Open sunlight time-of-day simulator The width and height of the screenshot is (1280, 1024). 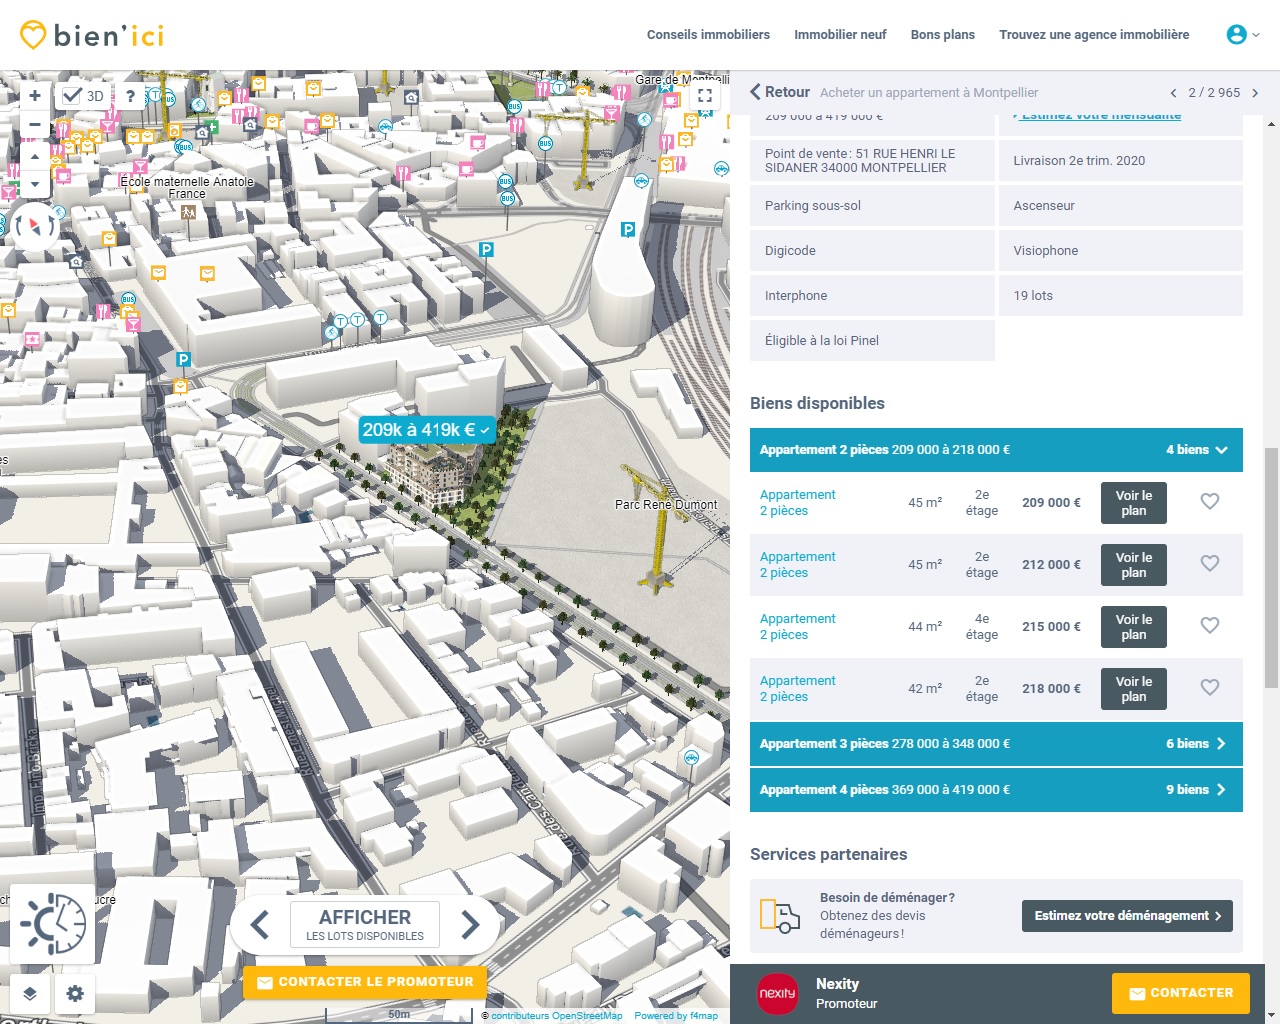click(53, 923)
